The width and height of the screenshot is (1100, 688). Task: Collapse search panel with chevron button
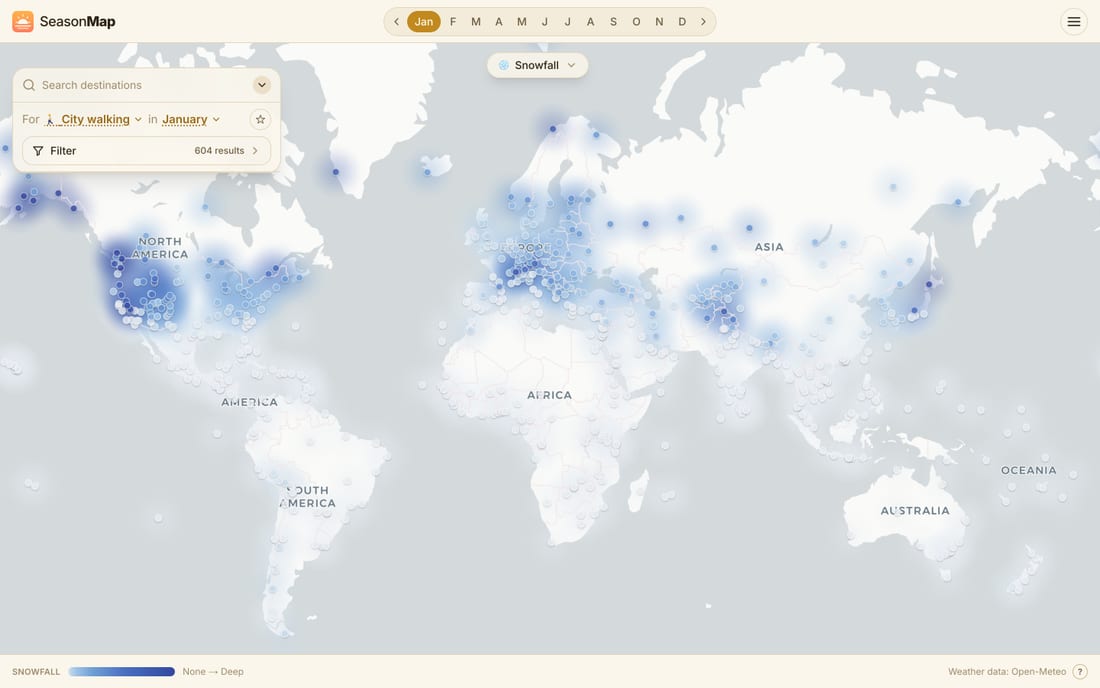click(262, 85)
